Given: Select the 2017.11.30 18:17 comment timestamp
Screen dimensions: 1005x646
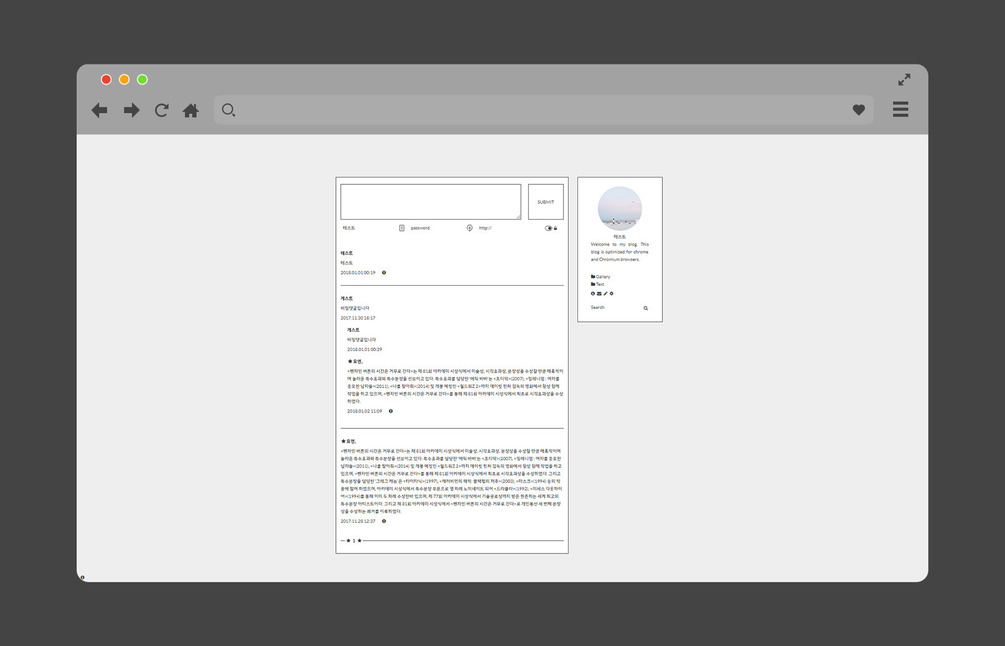Looking at the screenshot, I should 358,318.
